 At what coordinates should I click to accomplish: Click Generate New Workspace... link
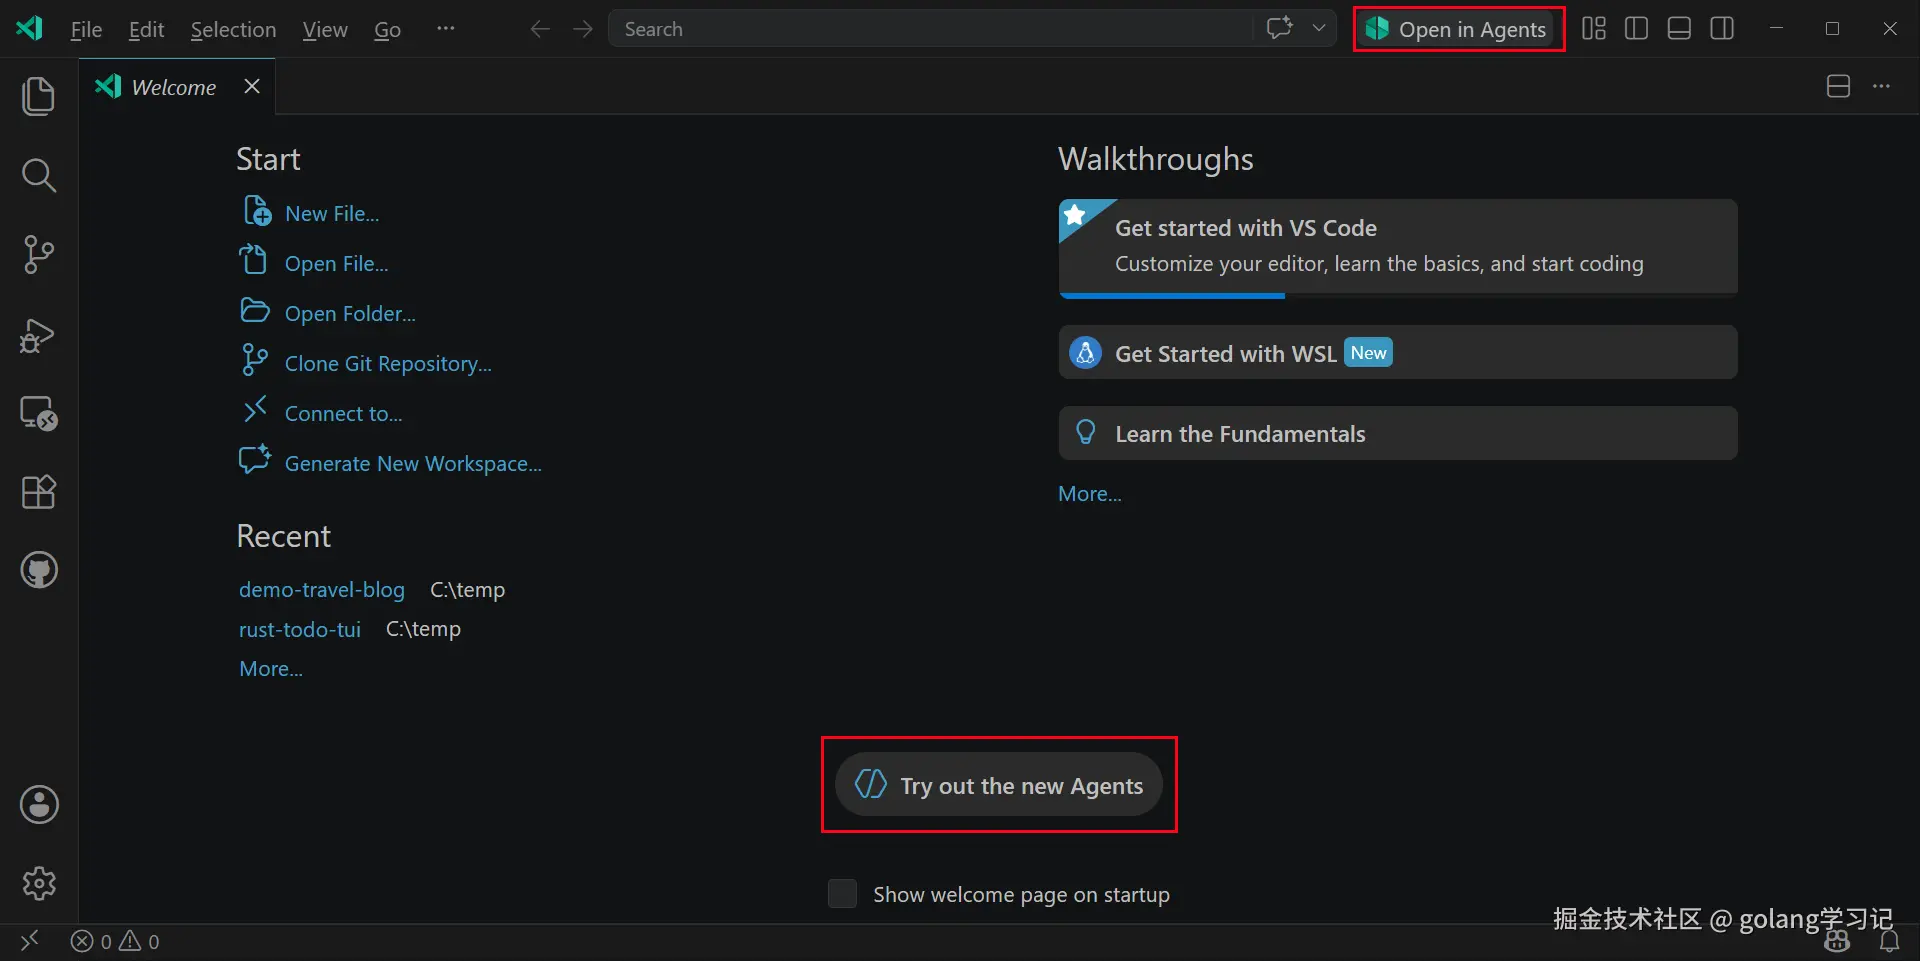coord(413,463)
